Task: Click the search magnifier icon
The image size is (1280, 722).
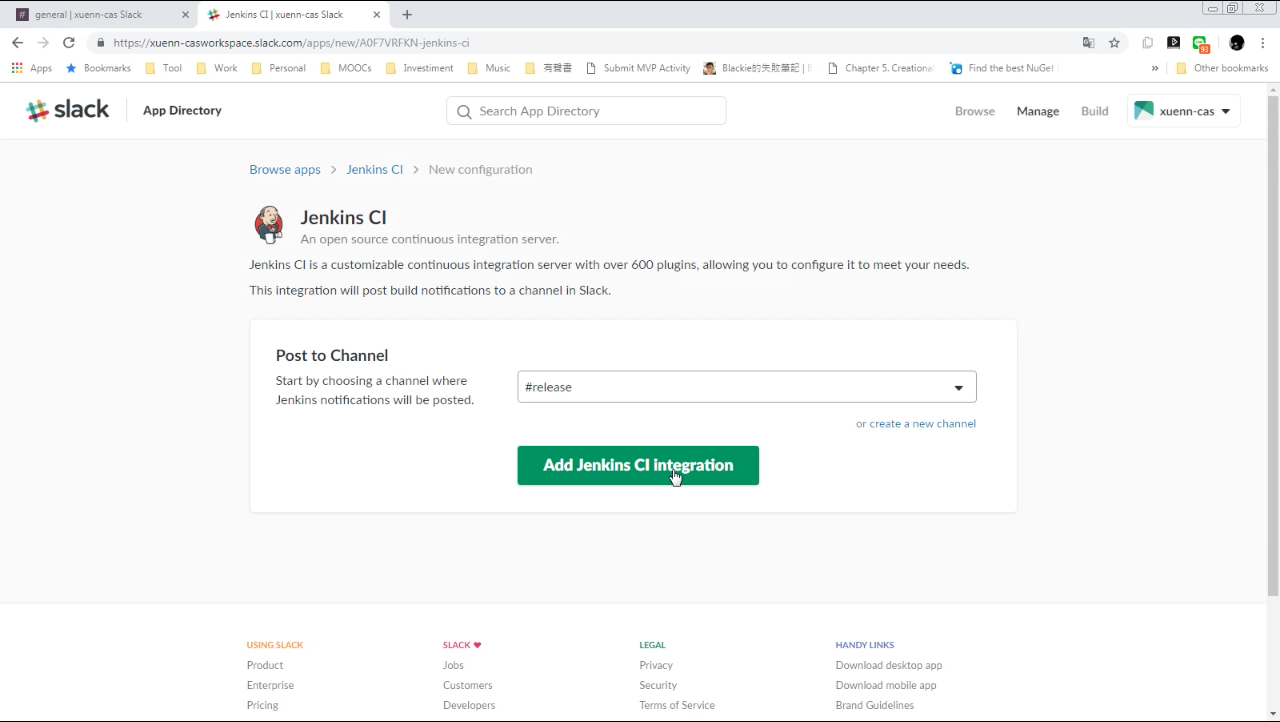Action: pyautogui.click(x=464, y=112)
